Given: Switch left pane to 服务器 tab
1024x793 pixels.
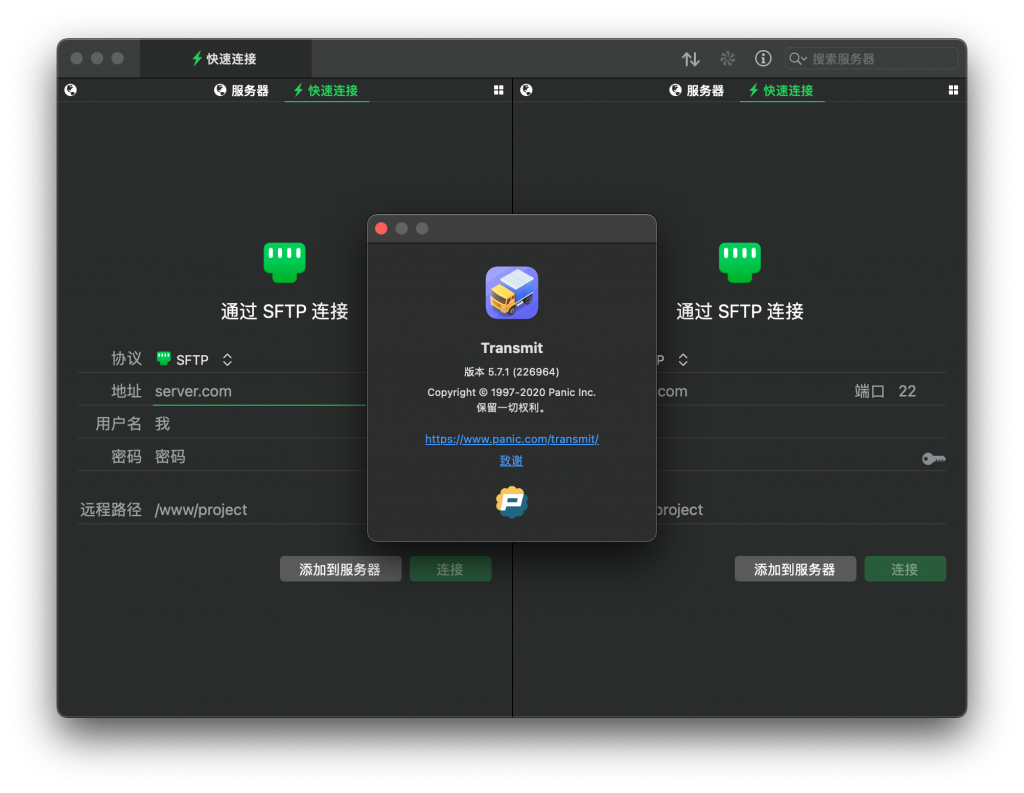Looking at the screenshot, I should (241, 90).
